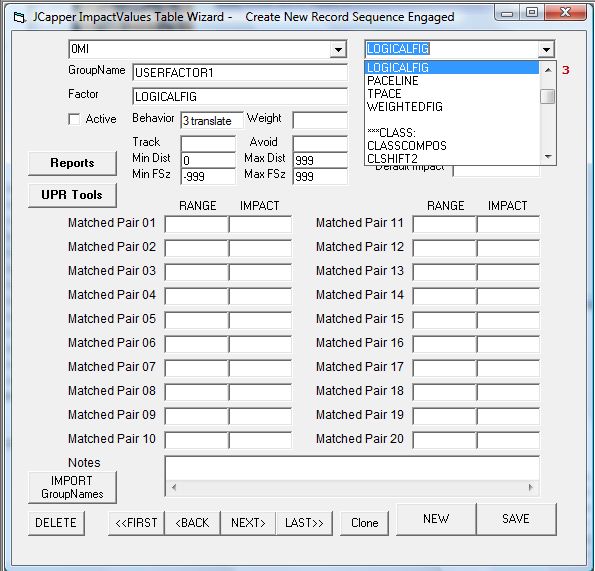Viewport: 595px width, 571px height.
Task: Click the SAVE button
Action: click(x=516, y=519)
